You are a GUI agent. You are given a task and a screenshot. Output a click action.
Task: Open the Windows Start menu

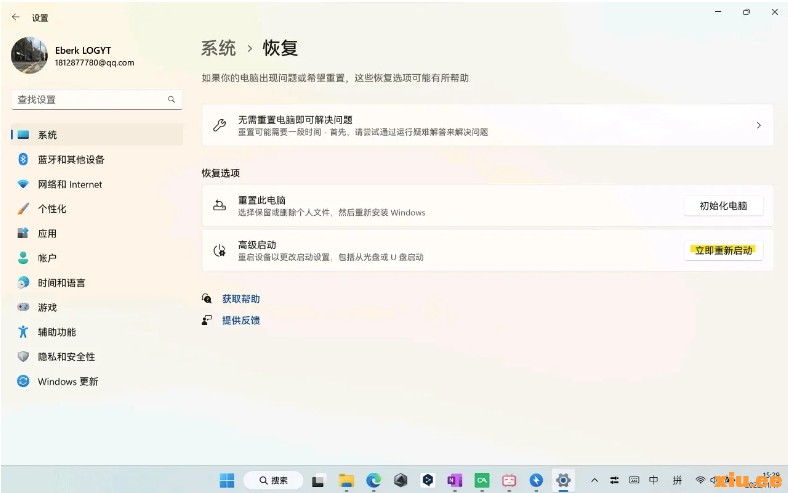[227, 480]
